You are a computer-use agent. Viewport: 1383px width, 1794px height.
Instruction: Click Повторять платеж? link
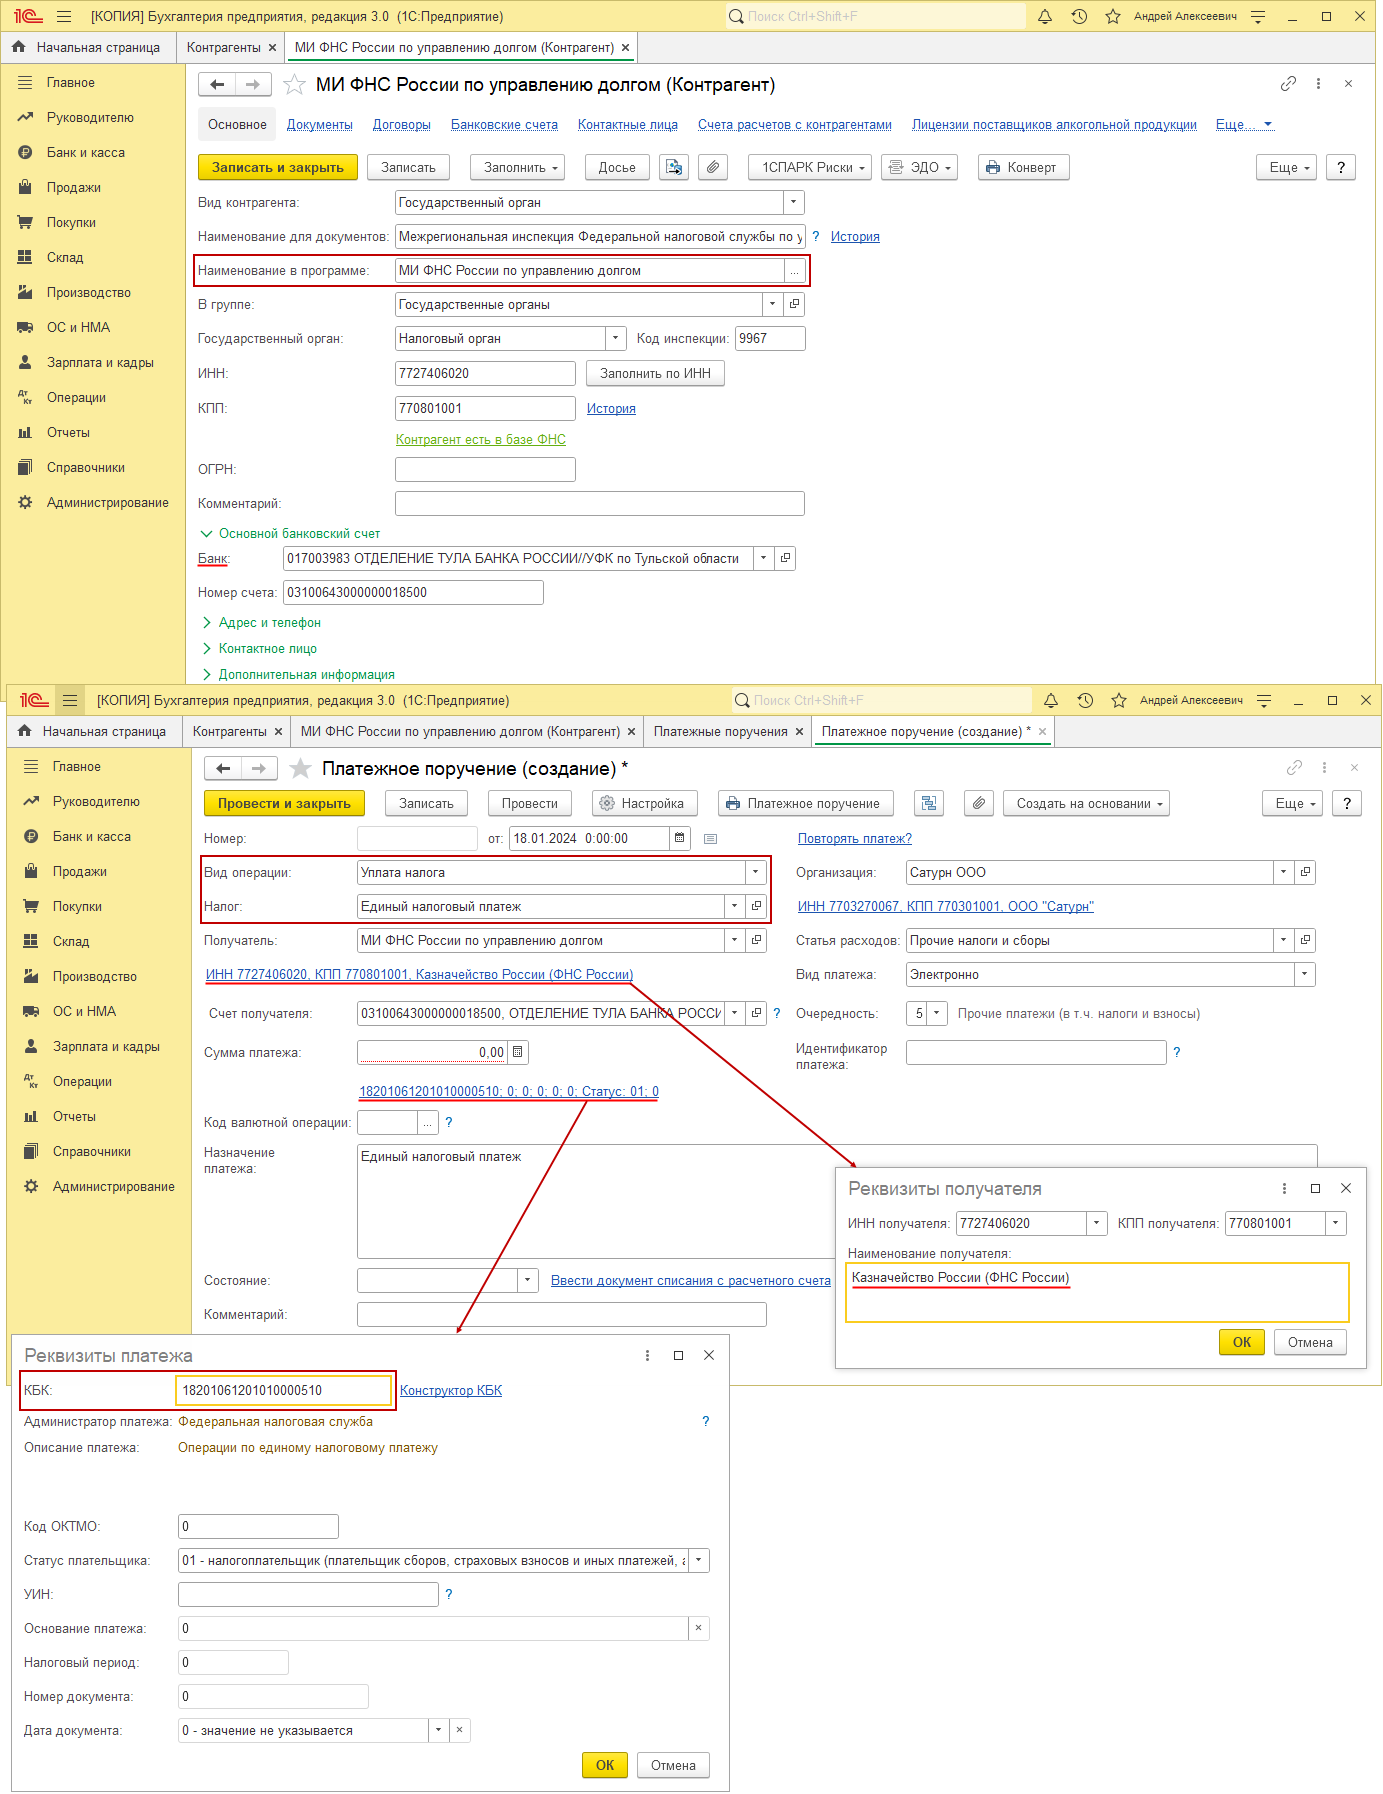point(855,839)
